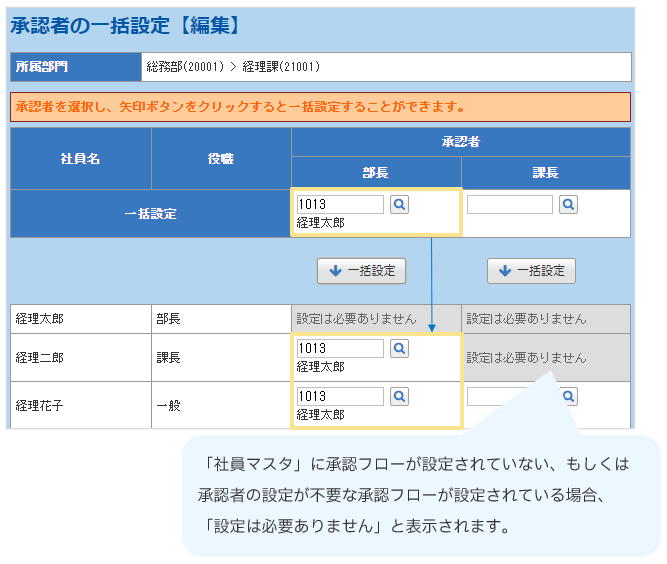Open 部長 approver search in 経理花子 row

click(x=399, y=396)
